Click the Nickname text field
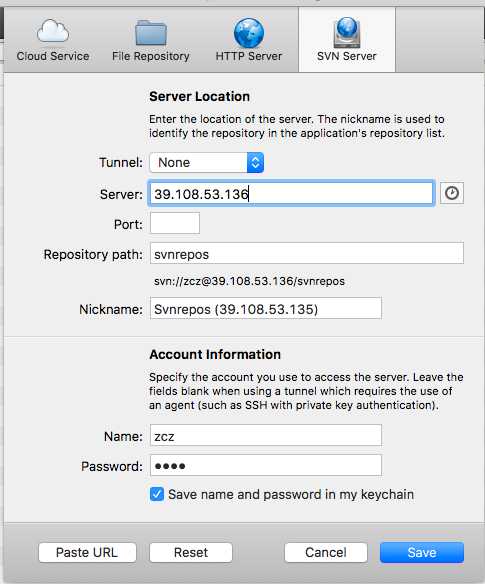Viewport: 485px width, 584px height. [x=266, y=308]
